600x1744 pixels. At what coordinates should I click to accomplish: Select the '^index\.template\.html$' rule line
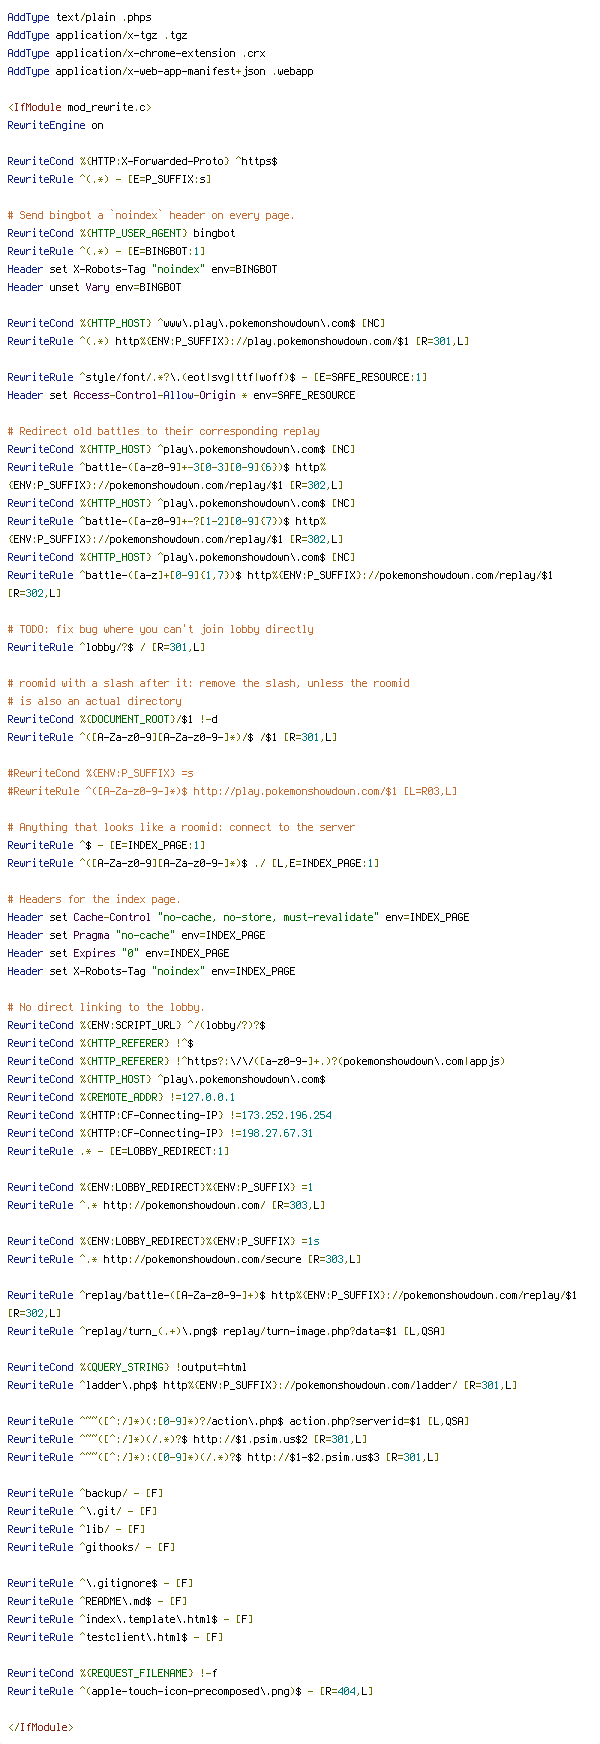pyautogui.click(x=130, y=1620)
